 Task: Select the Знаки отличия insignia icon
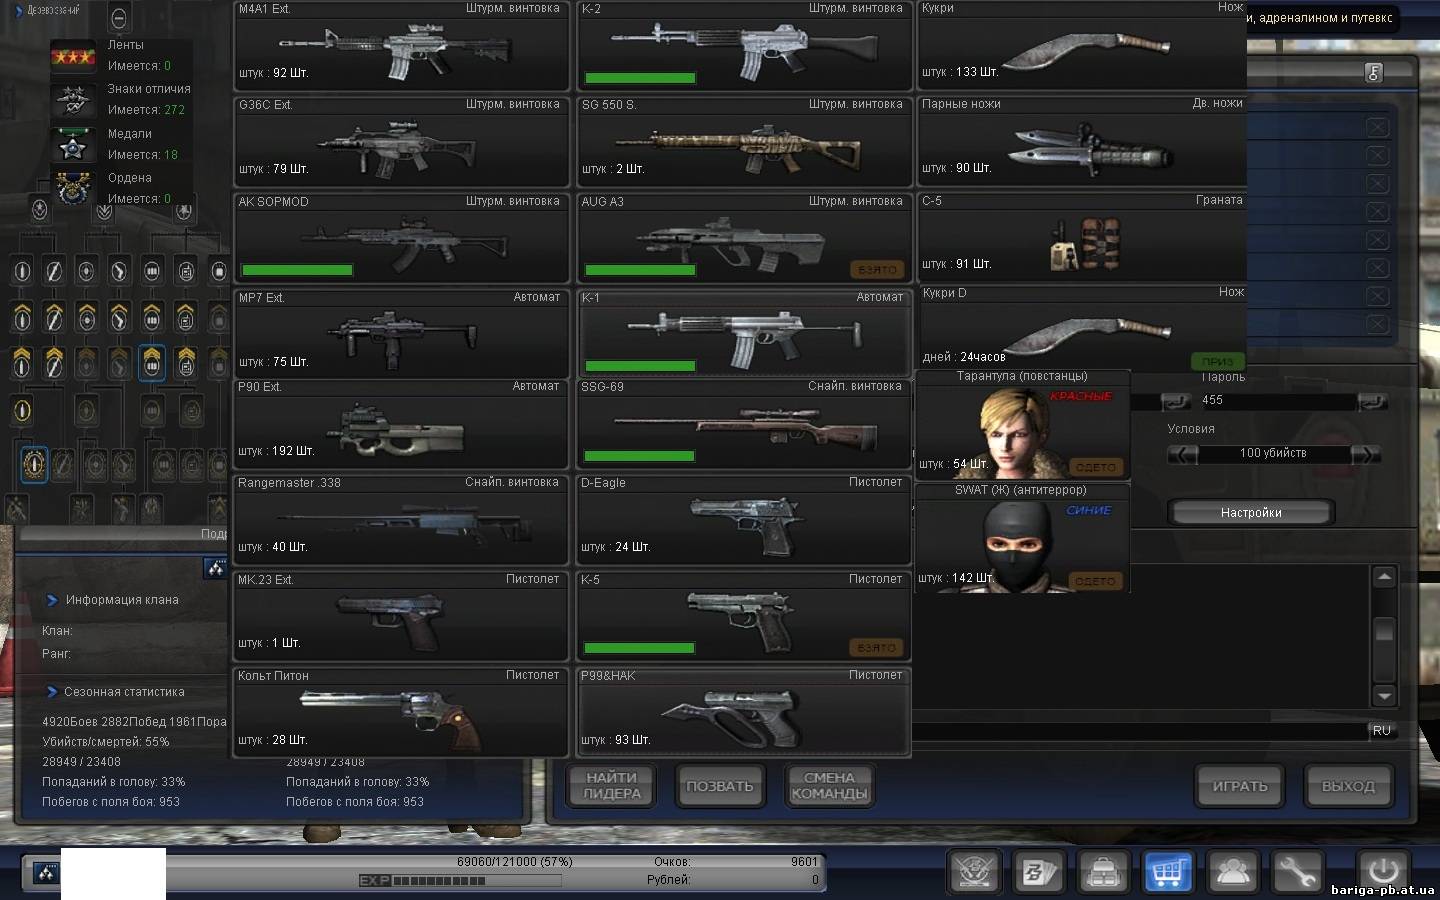click(x=73, y=100)
